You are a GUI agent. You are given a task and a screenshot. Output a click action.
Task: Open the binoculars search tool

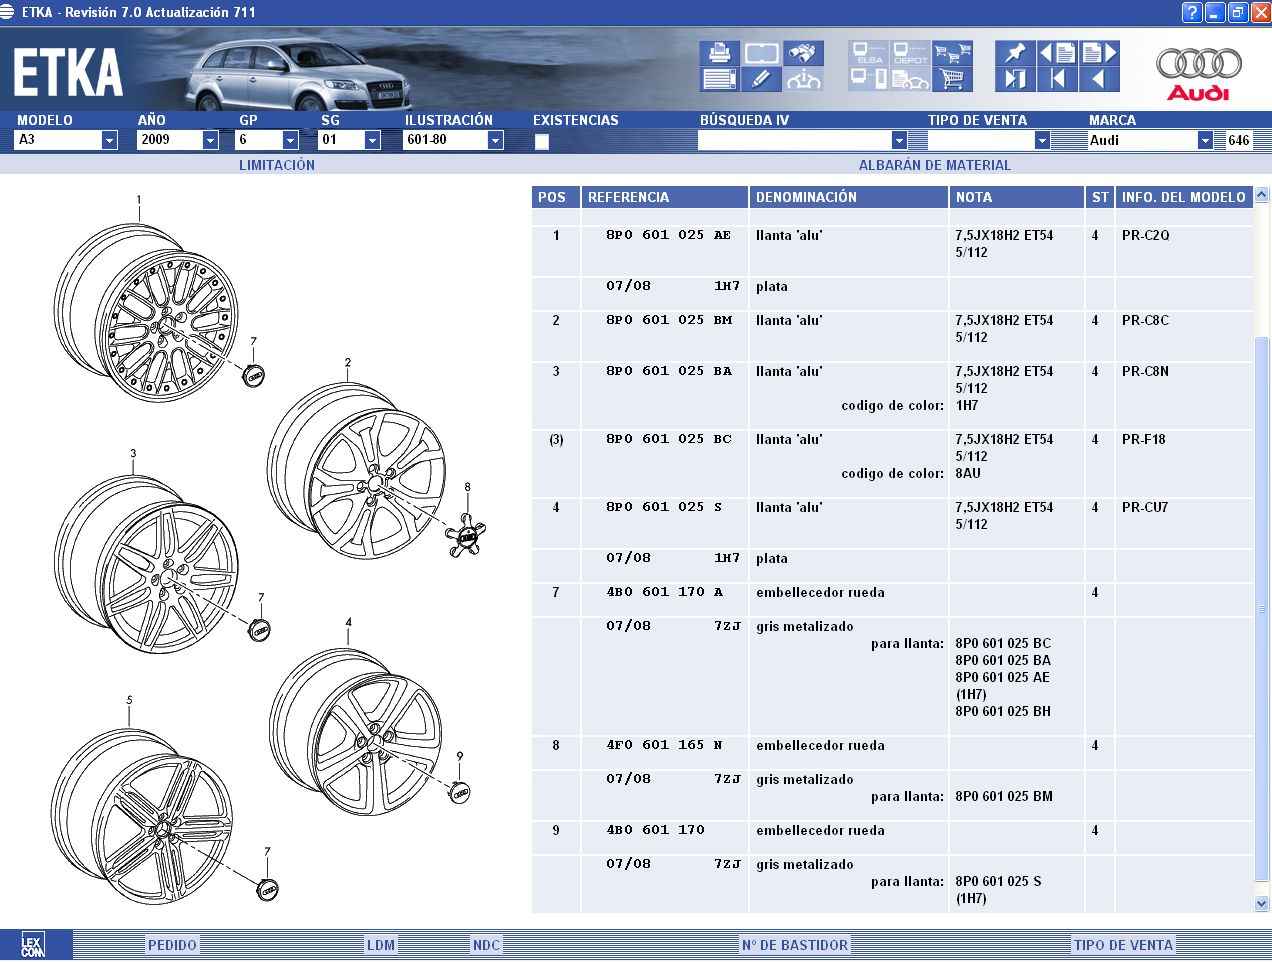804,52
